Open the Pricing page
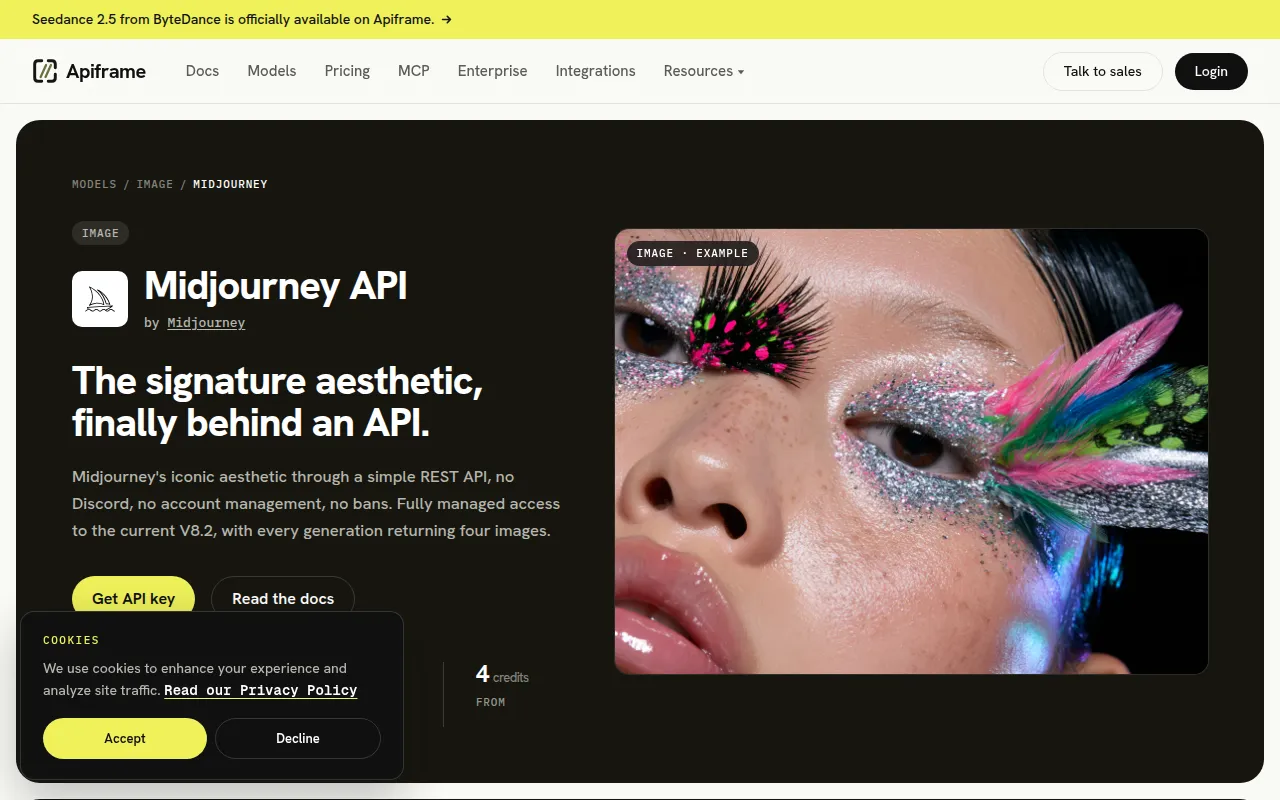 tap(347, 71)
